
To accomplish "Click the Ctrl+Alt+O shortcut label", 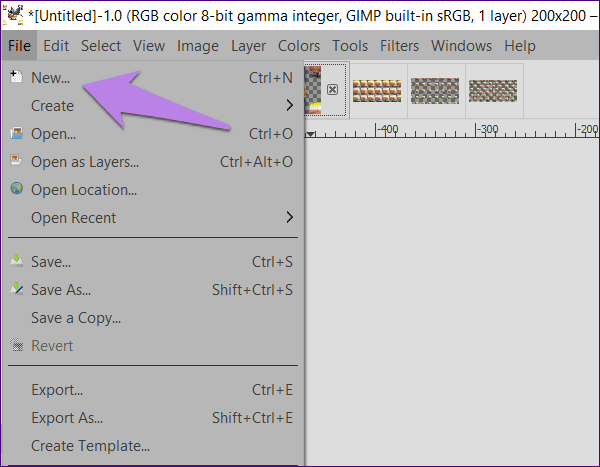I will (x=256, y=162).
